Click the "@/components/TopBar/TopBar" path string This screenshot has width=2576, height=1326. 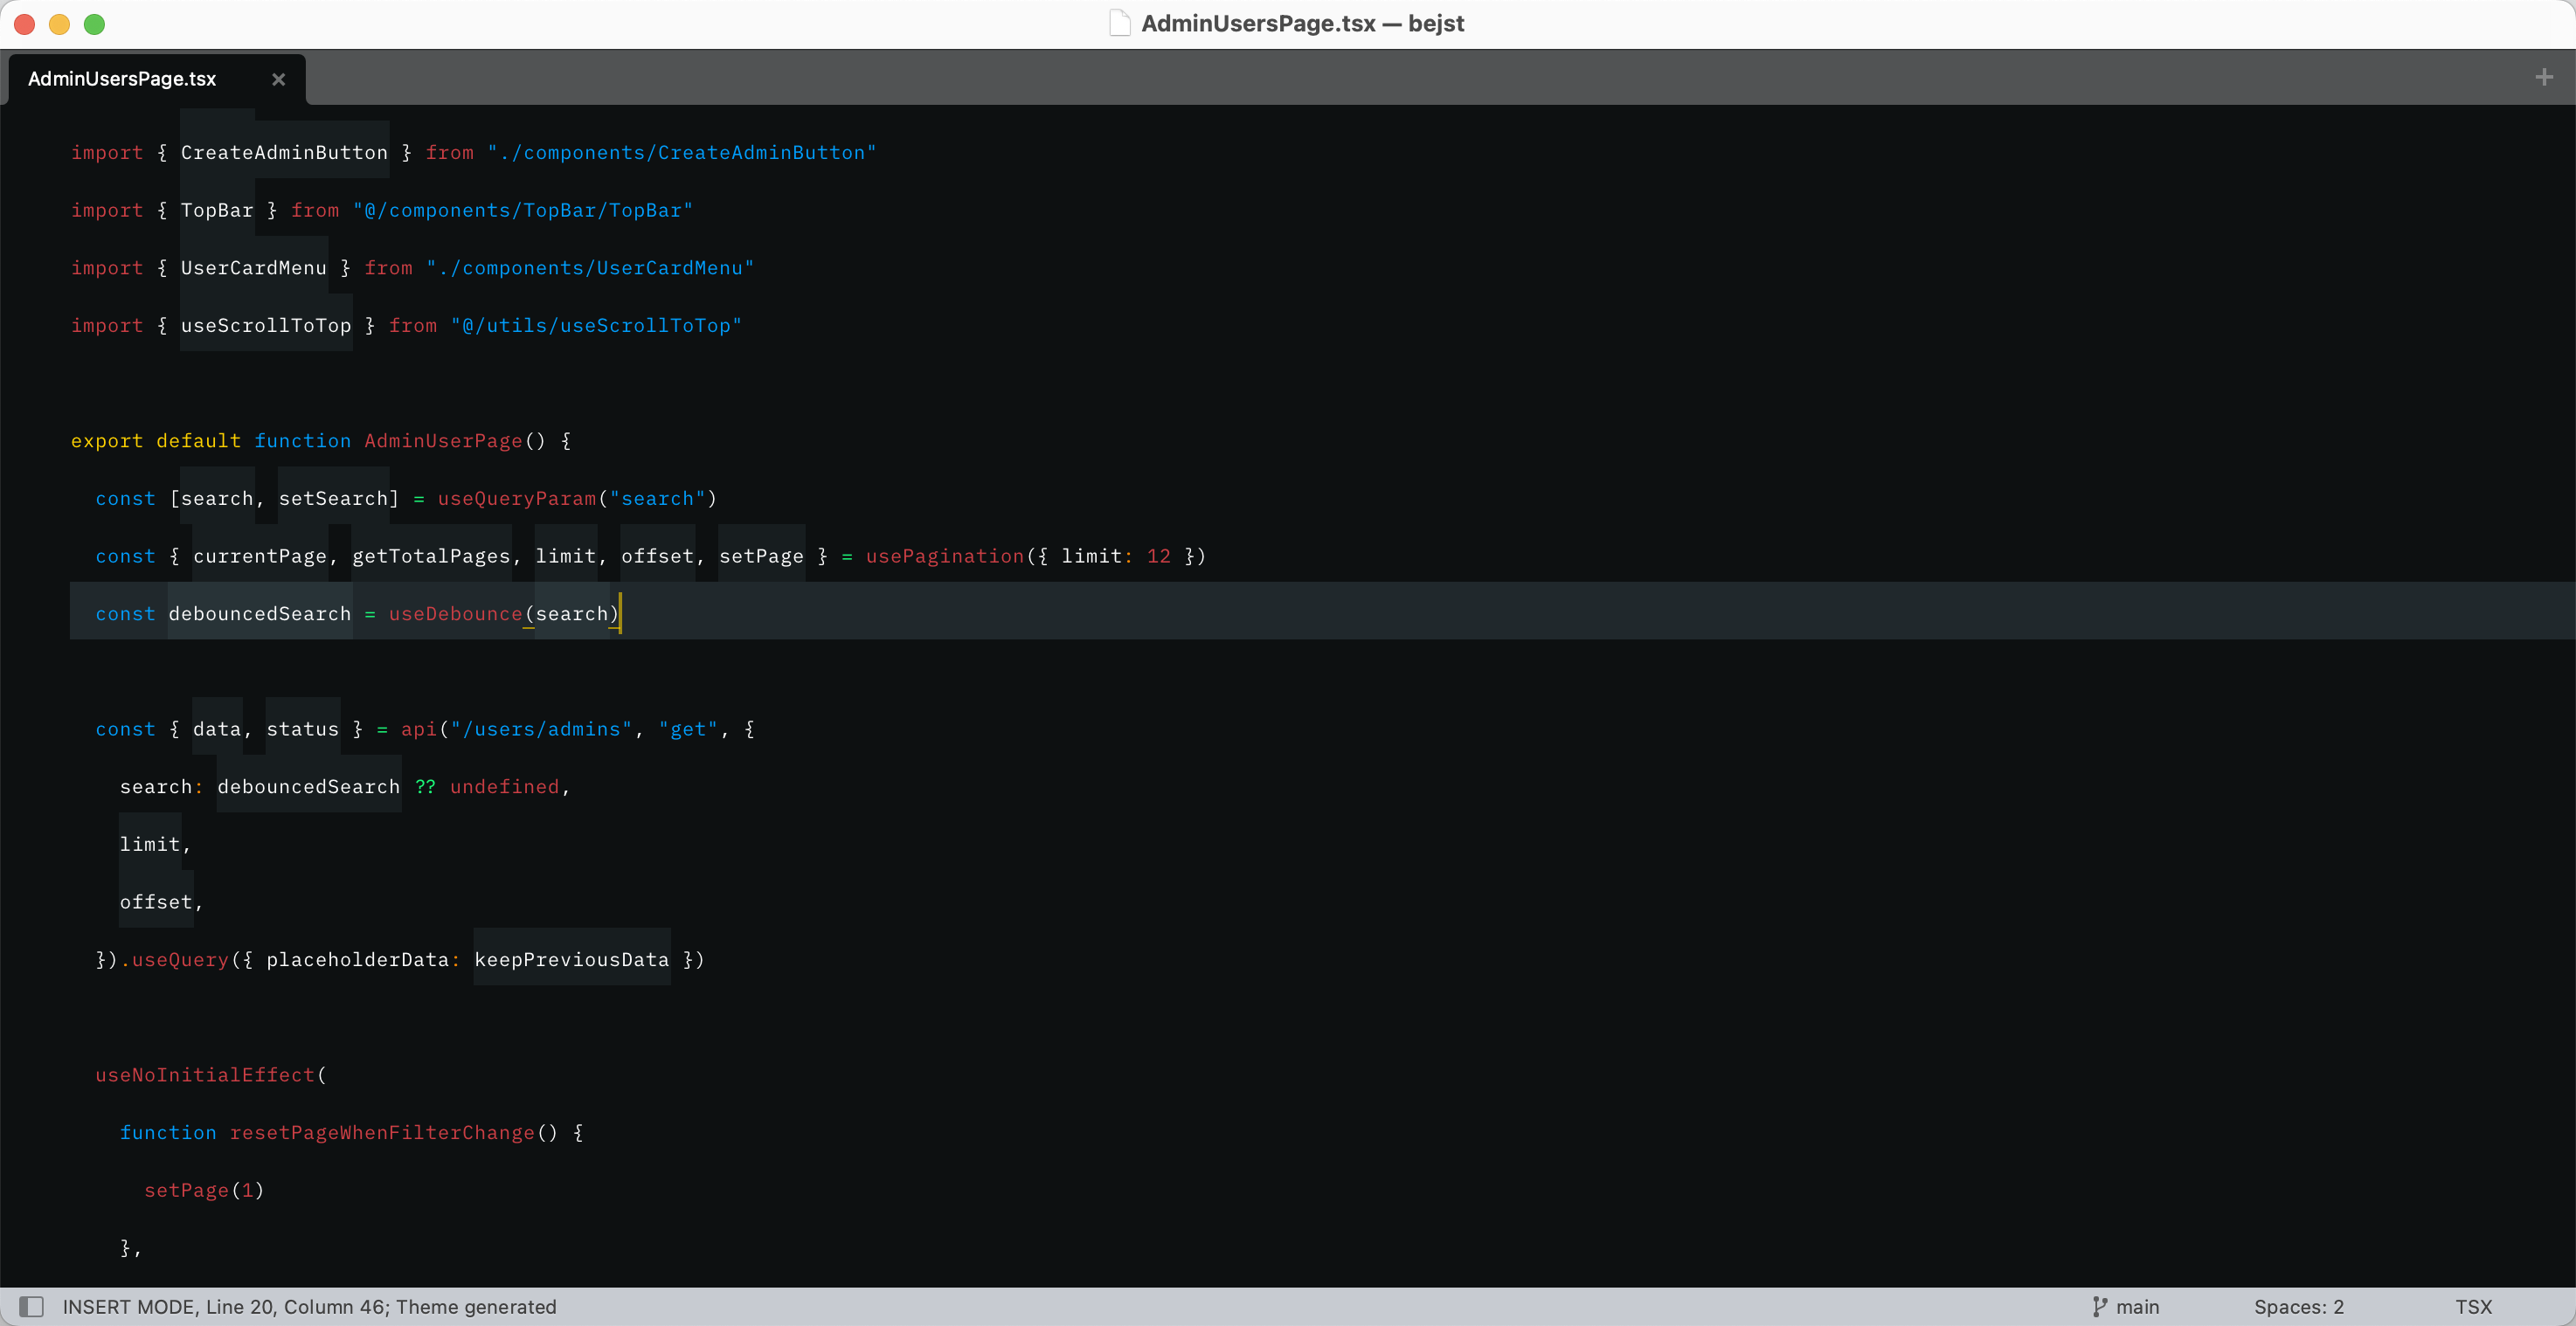pos(523,210)
